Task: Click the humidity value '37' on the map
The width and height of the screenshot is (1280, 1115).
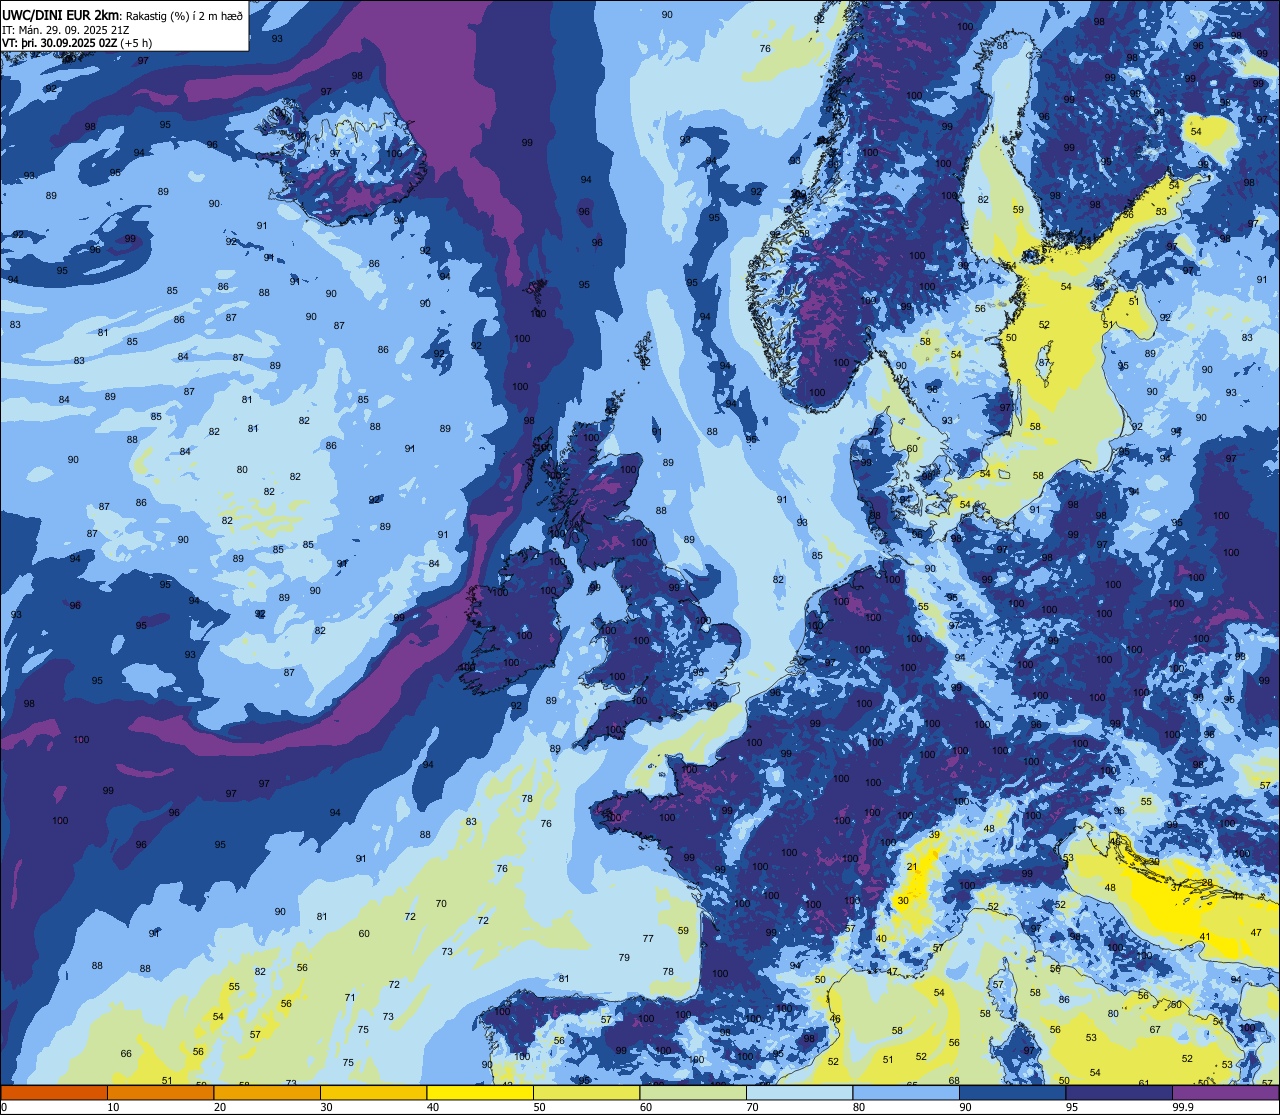Action: pyautogui.click(x=1176, y=887)
